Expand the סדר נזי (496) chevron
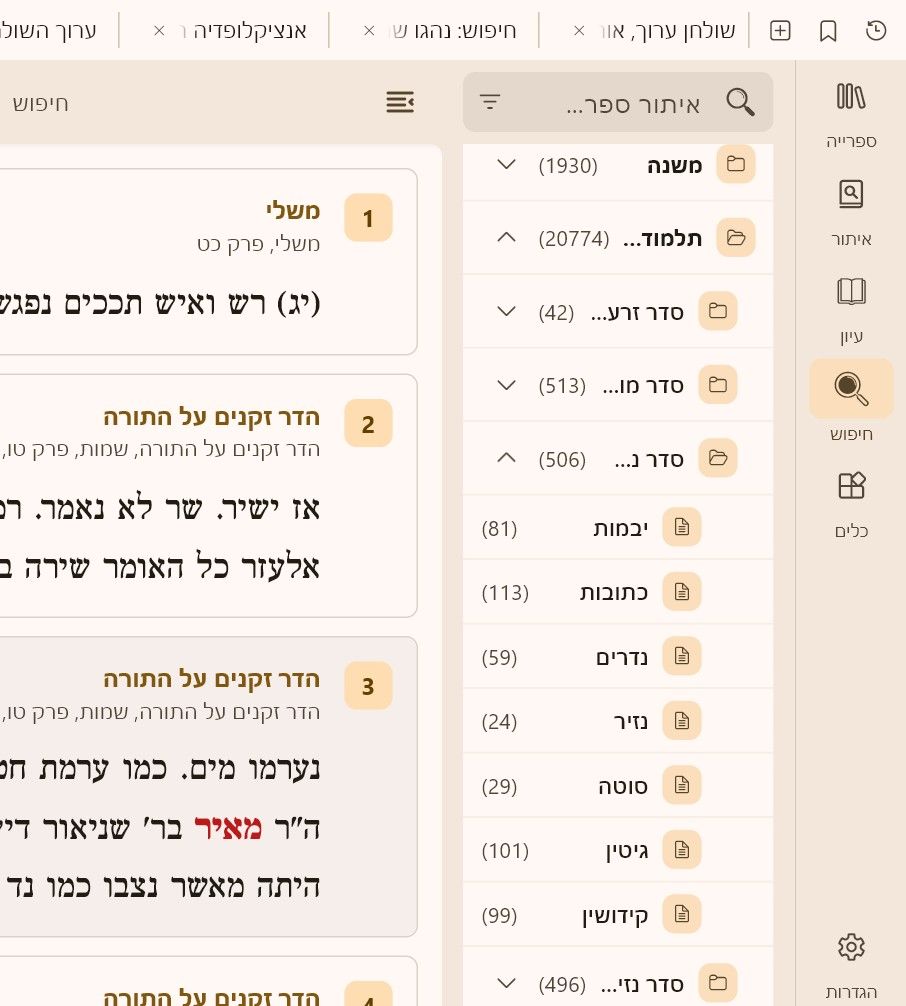Screen dimensions: 906x1006 click(x=506, y=983)
